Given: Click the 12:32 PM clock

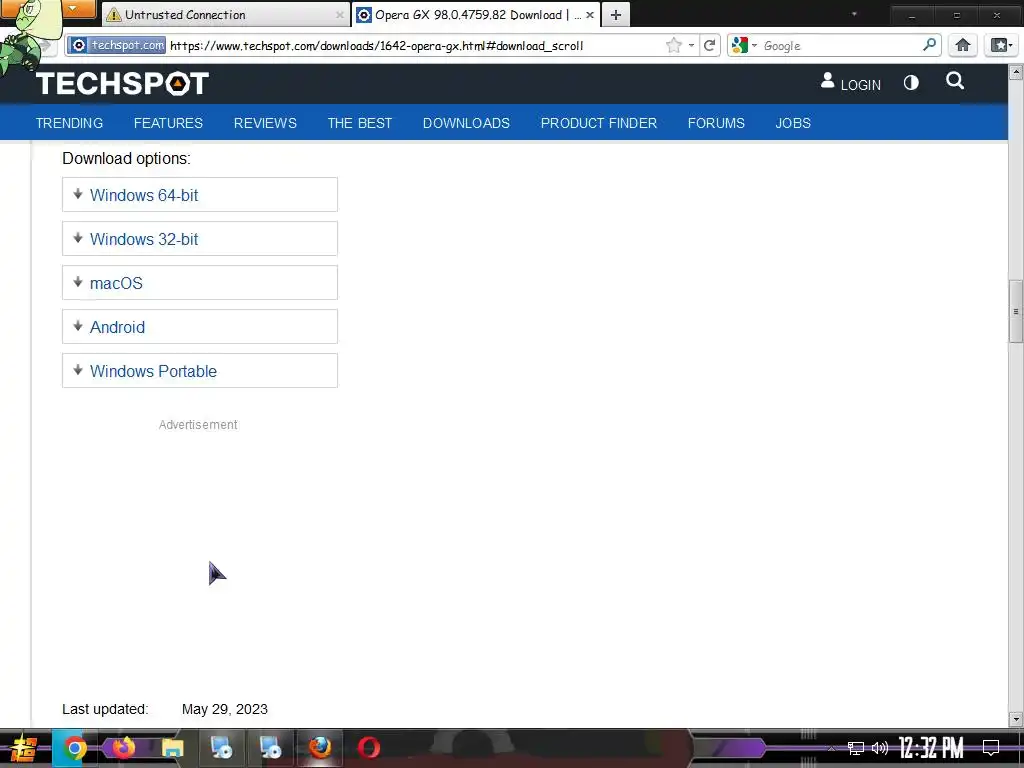Looking at the screenshot, I should [x=931, y=748].
